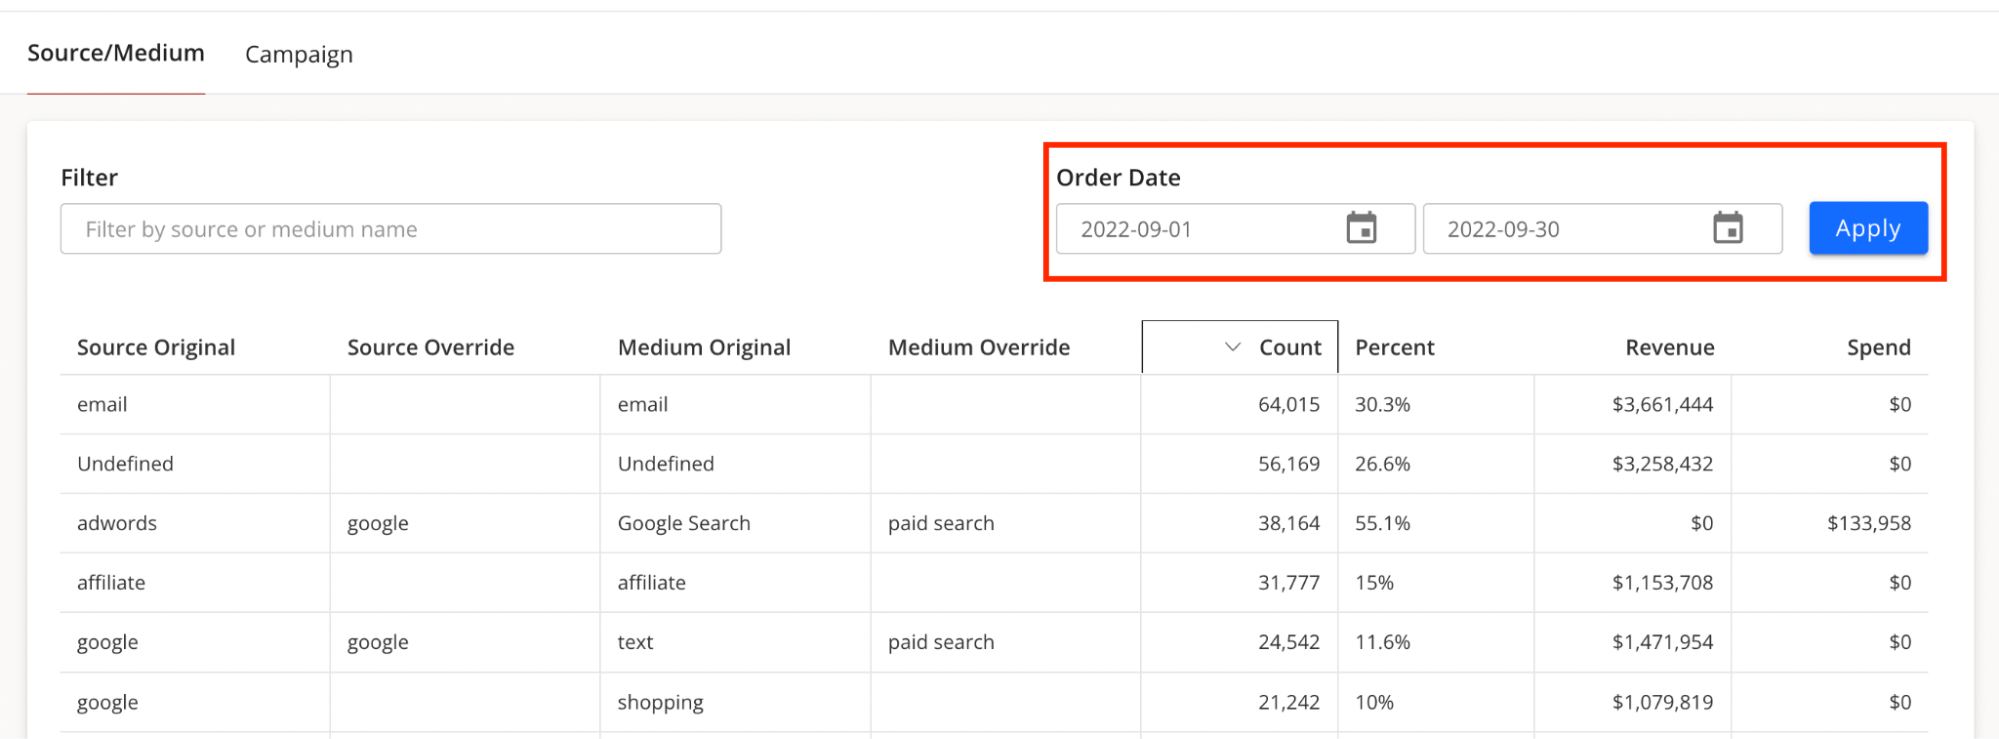Click the count value 56,169
The image size is (1999, 739).
(x=1289, y=463)
